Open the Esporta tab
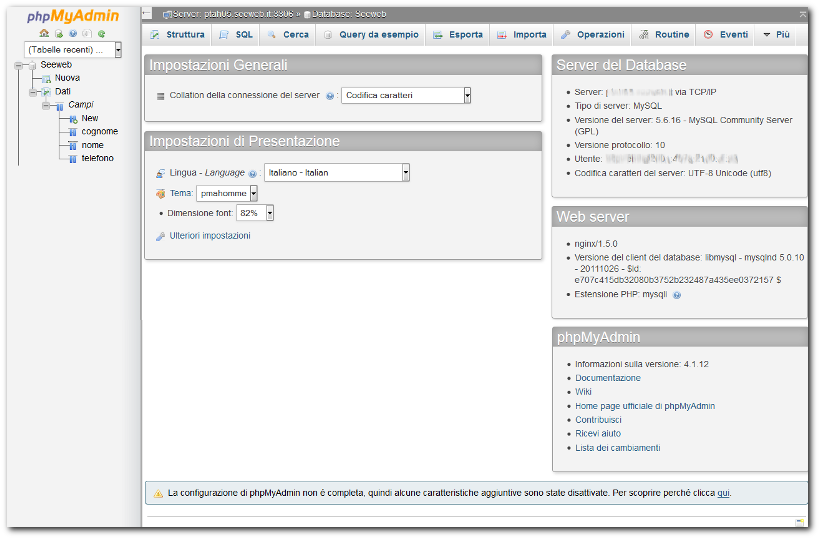This screenshot has height=539, width=820. pyautogui.click(x=458, y=35)
